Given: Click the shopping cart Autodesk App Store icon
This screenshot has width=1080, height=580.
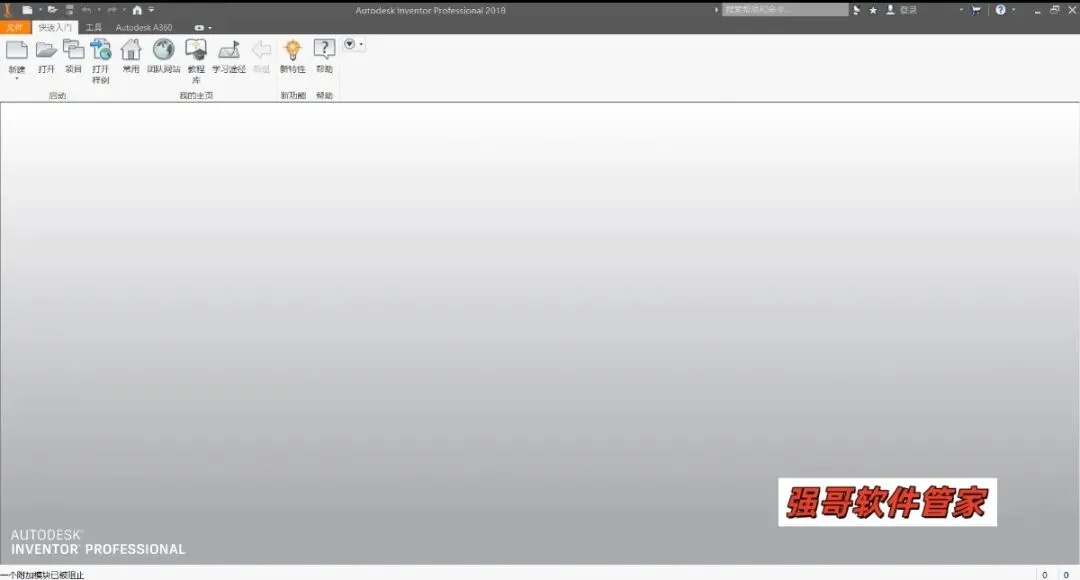Looking at the screenshot, I should [x=976, y=10].
